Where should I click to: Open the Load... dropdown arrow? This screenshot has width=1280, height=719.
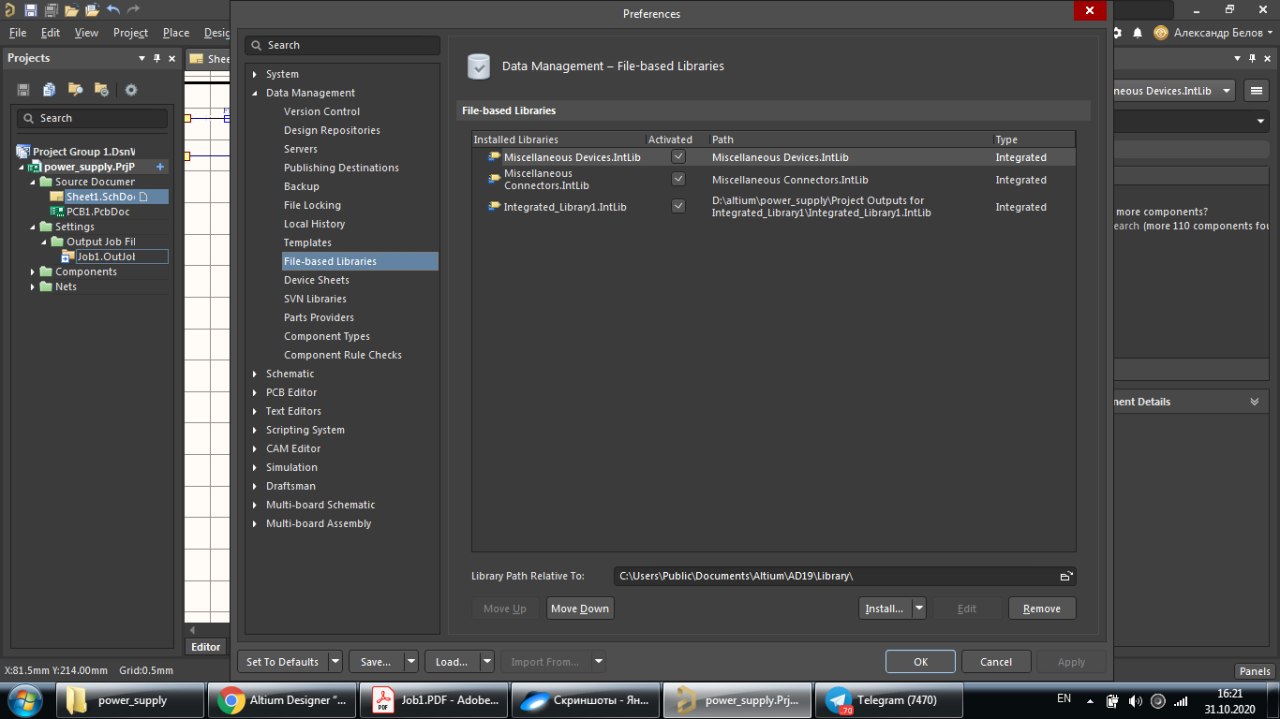click(x=487, y=662)
